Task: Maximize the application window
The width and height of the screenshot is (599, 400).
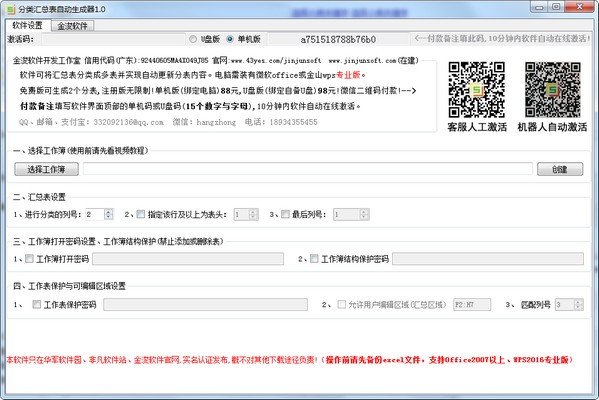Action: click(x=556, y=7)
